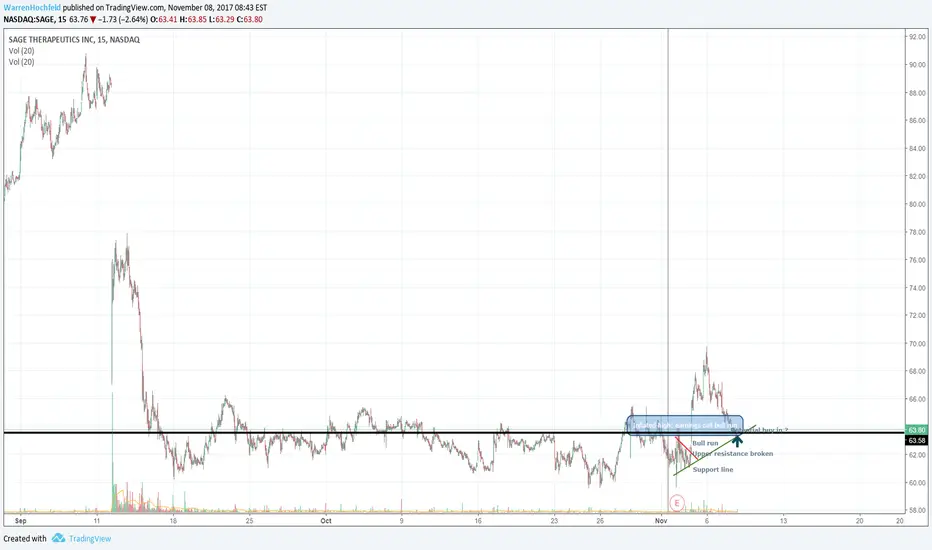Click the 66.00 price axis label
This screenshot has height=550, width=932.
coord(917,400)
